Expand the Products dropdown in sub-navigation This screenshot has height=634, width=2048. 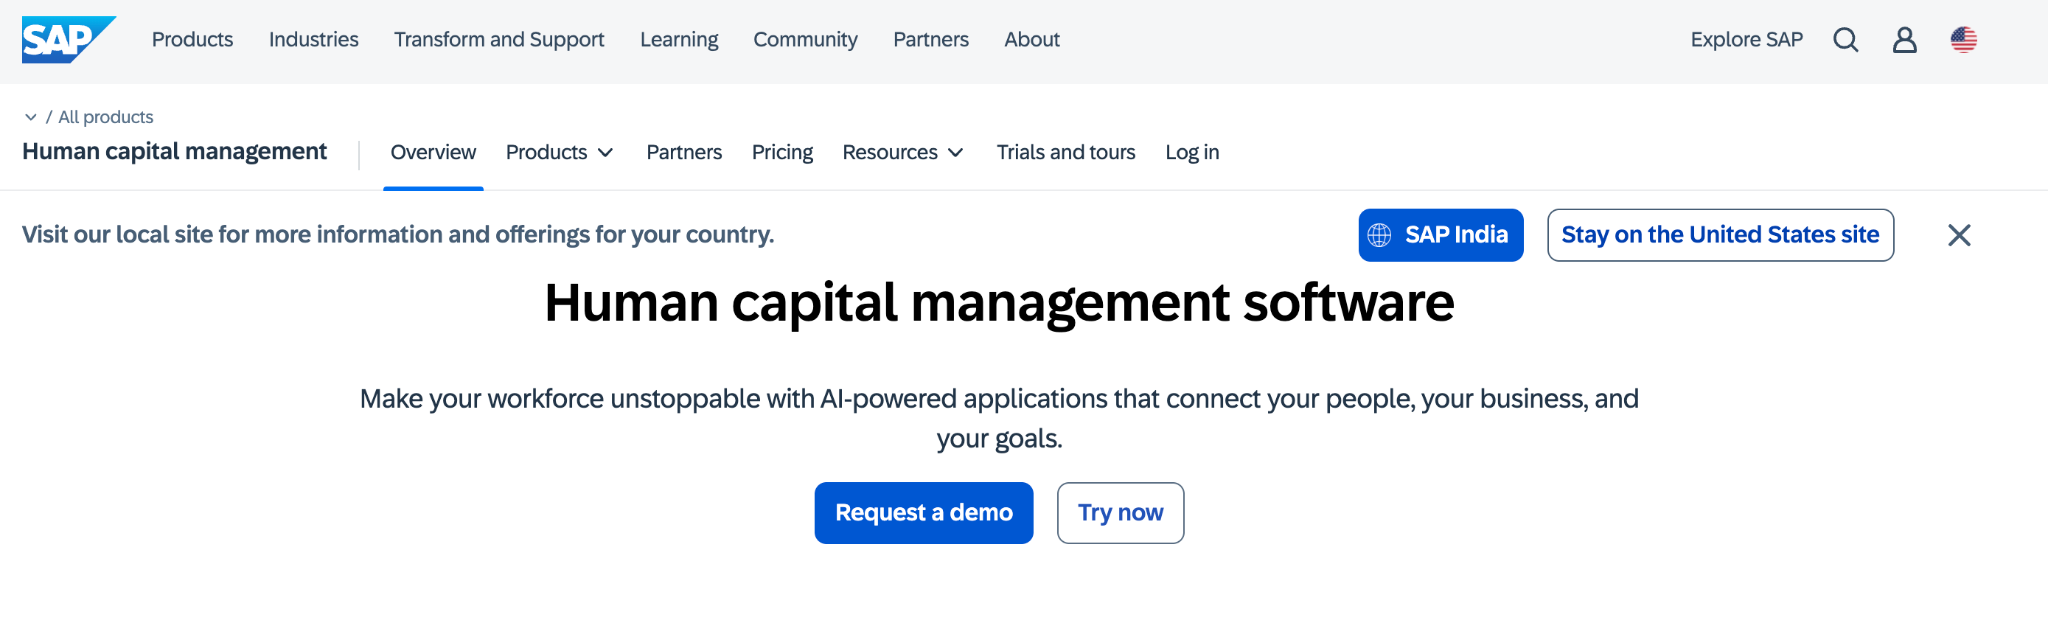pos(559,152)
